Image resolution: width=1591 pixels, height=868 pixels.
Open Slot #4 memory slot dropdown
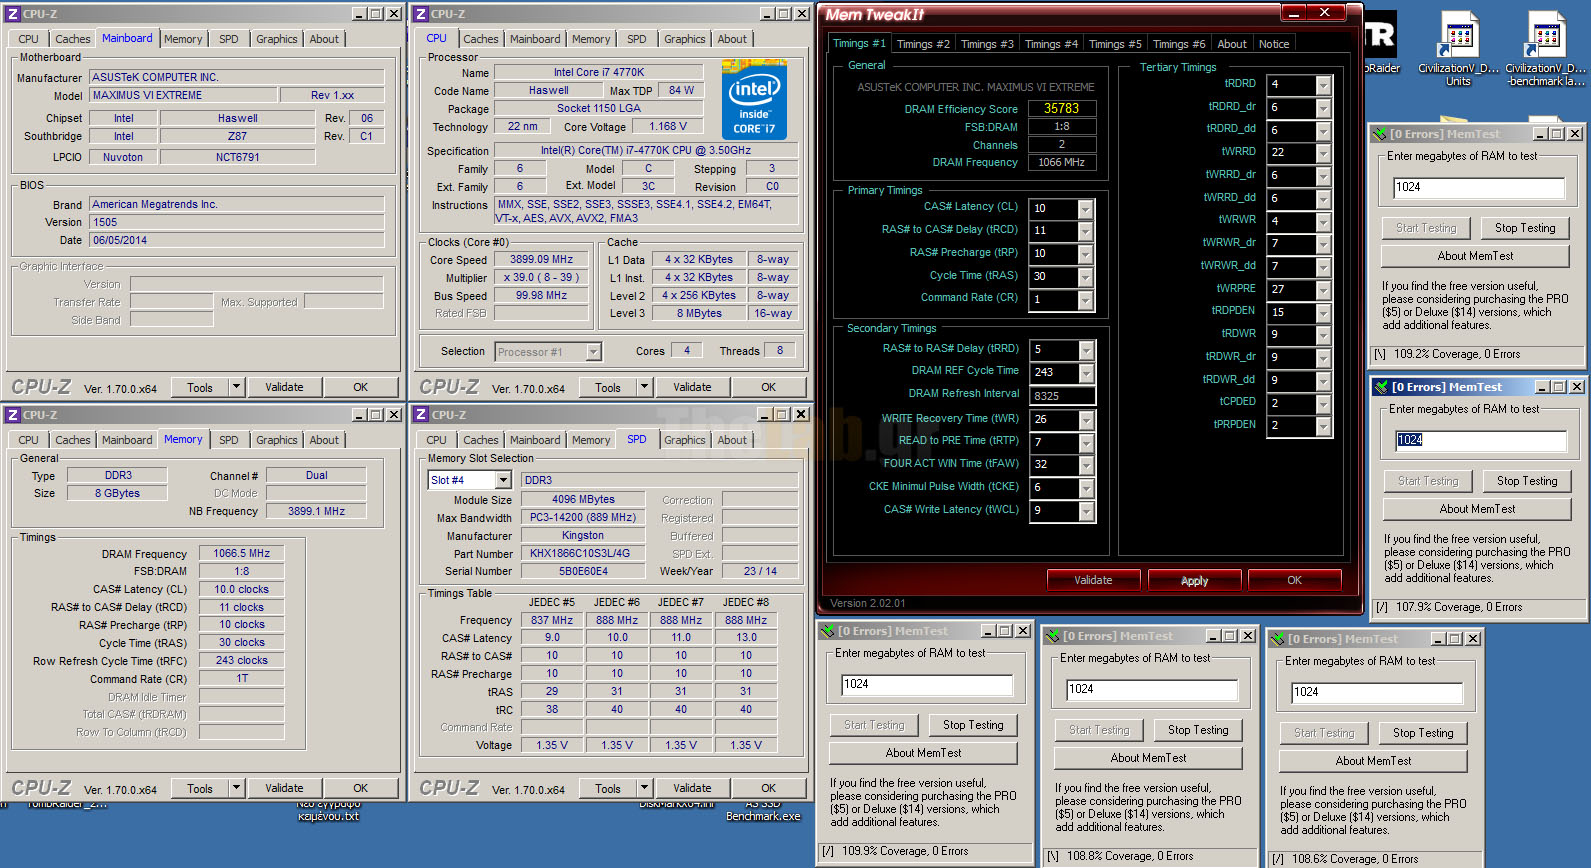[503, 480]
